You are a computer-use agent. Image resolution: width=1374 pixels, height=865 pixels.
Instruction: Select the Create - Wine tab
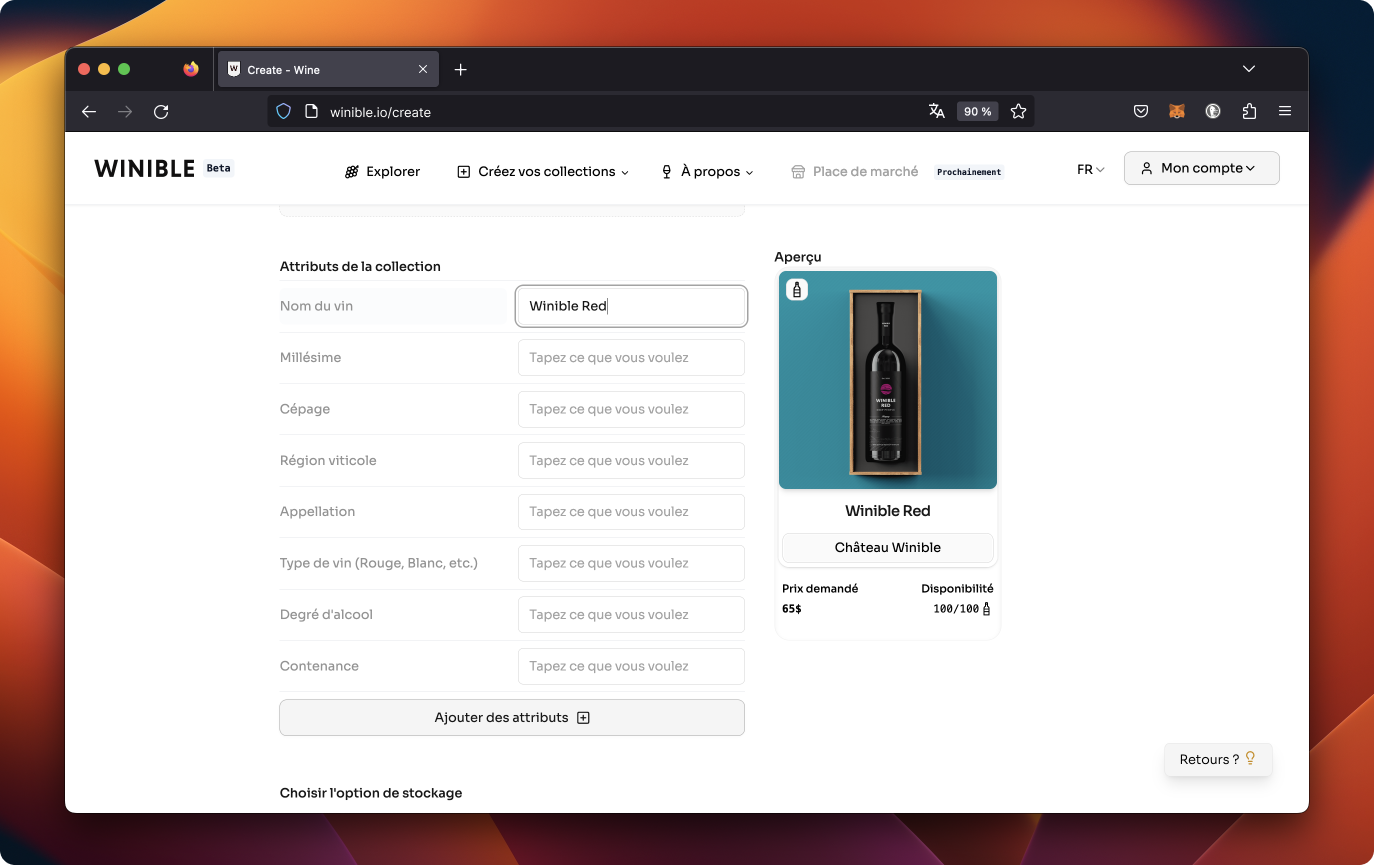coord(328,70)
